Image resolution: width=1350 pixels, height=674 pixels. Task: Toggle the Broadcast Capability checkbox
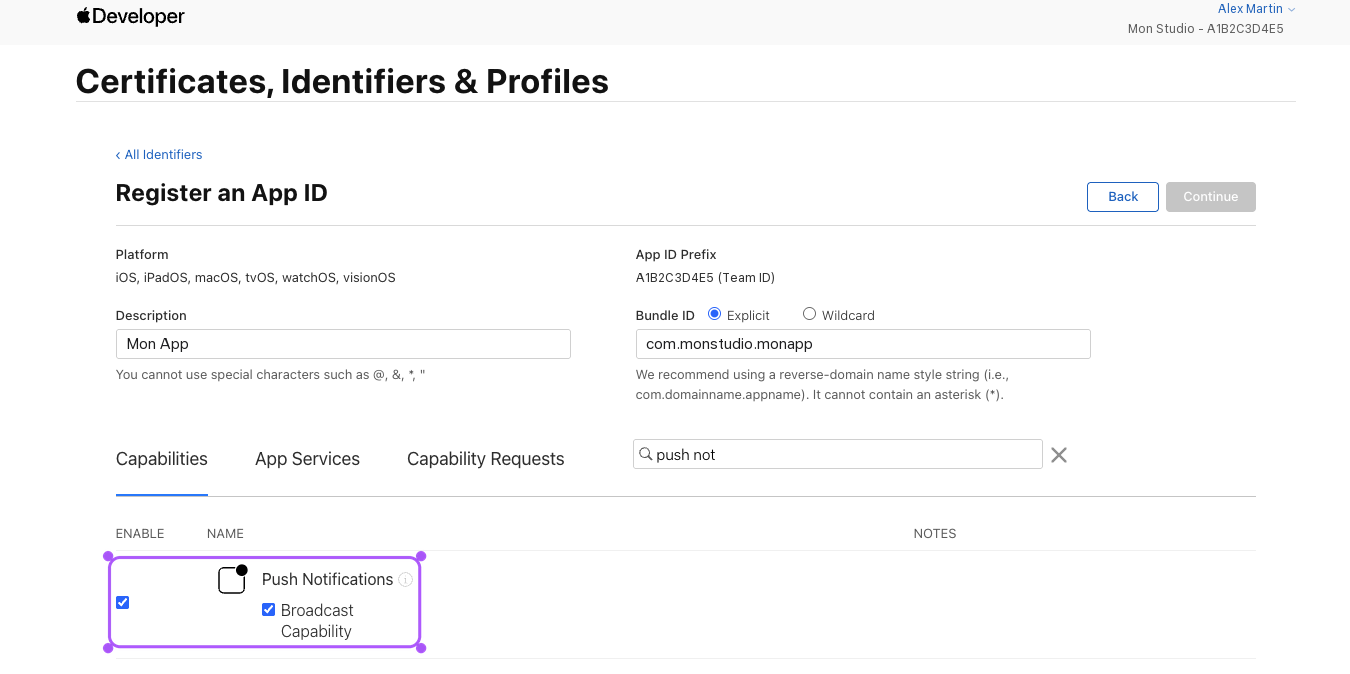[x=268, y=609]
